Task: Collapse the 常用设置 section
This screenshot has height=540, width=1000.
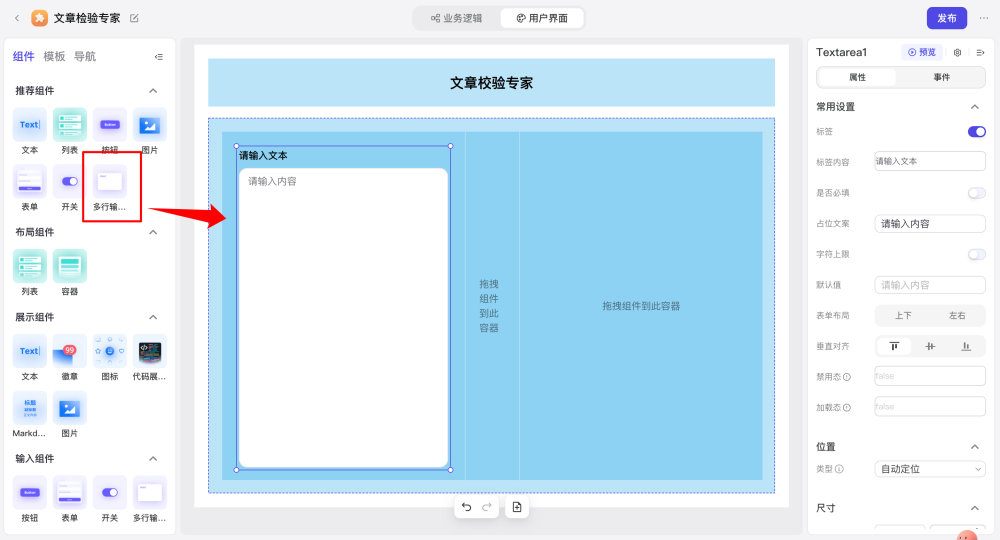Action: (x=974, y=106)
